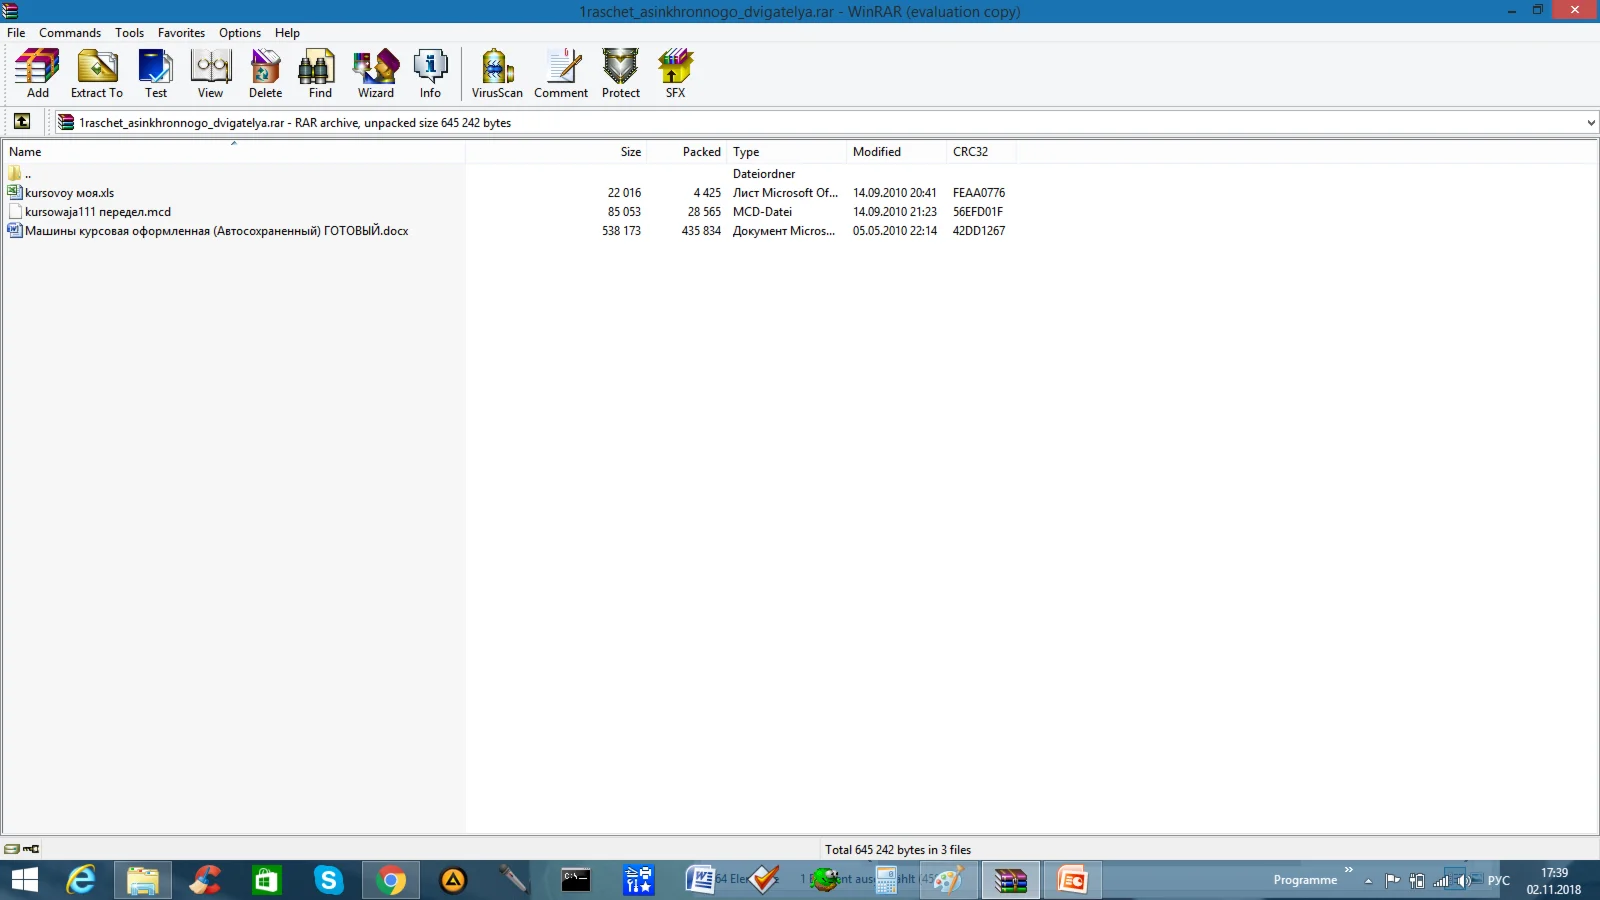Open Skype from the taskbar
The width and height of the screenshot is (1600, 900).
click(329, 880)
